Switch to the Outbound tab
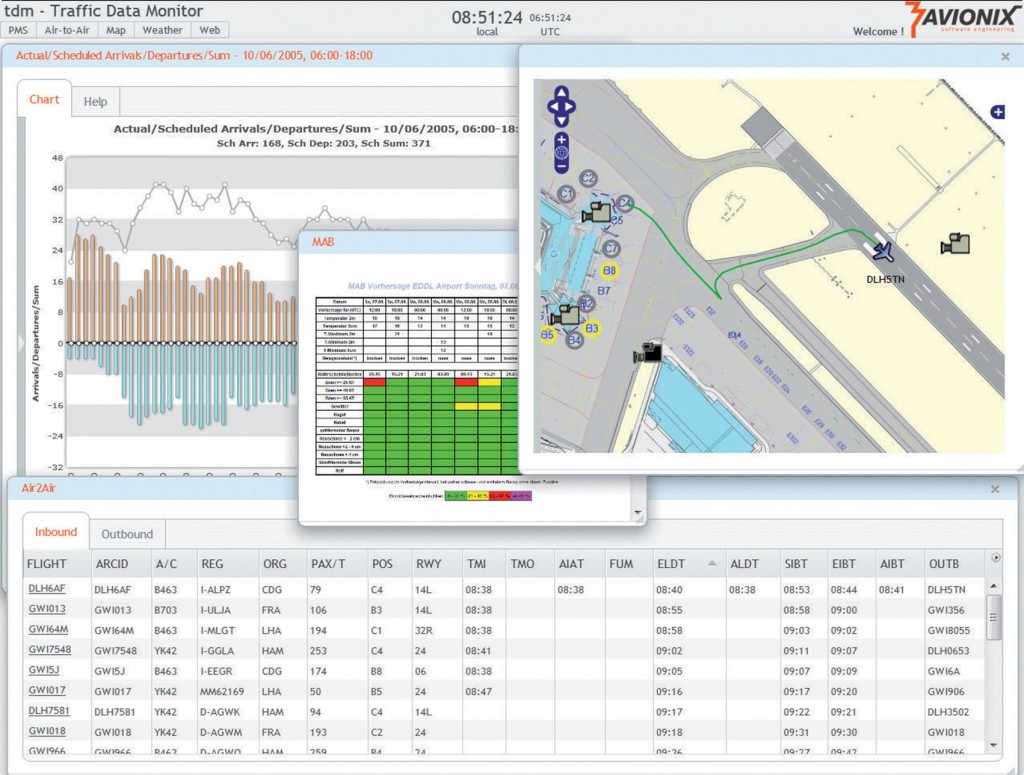The image size is (1024, 775). coord(127,534)
